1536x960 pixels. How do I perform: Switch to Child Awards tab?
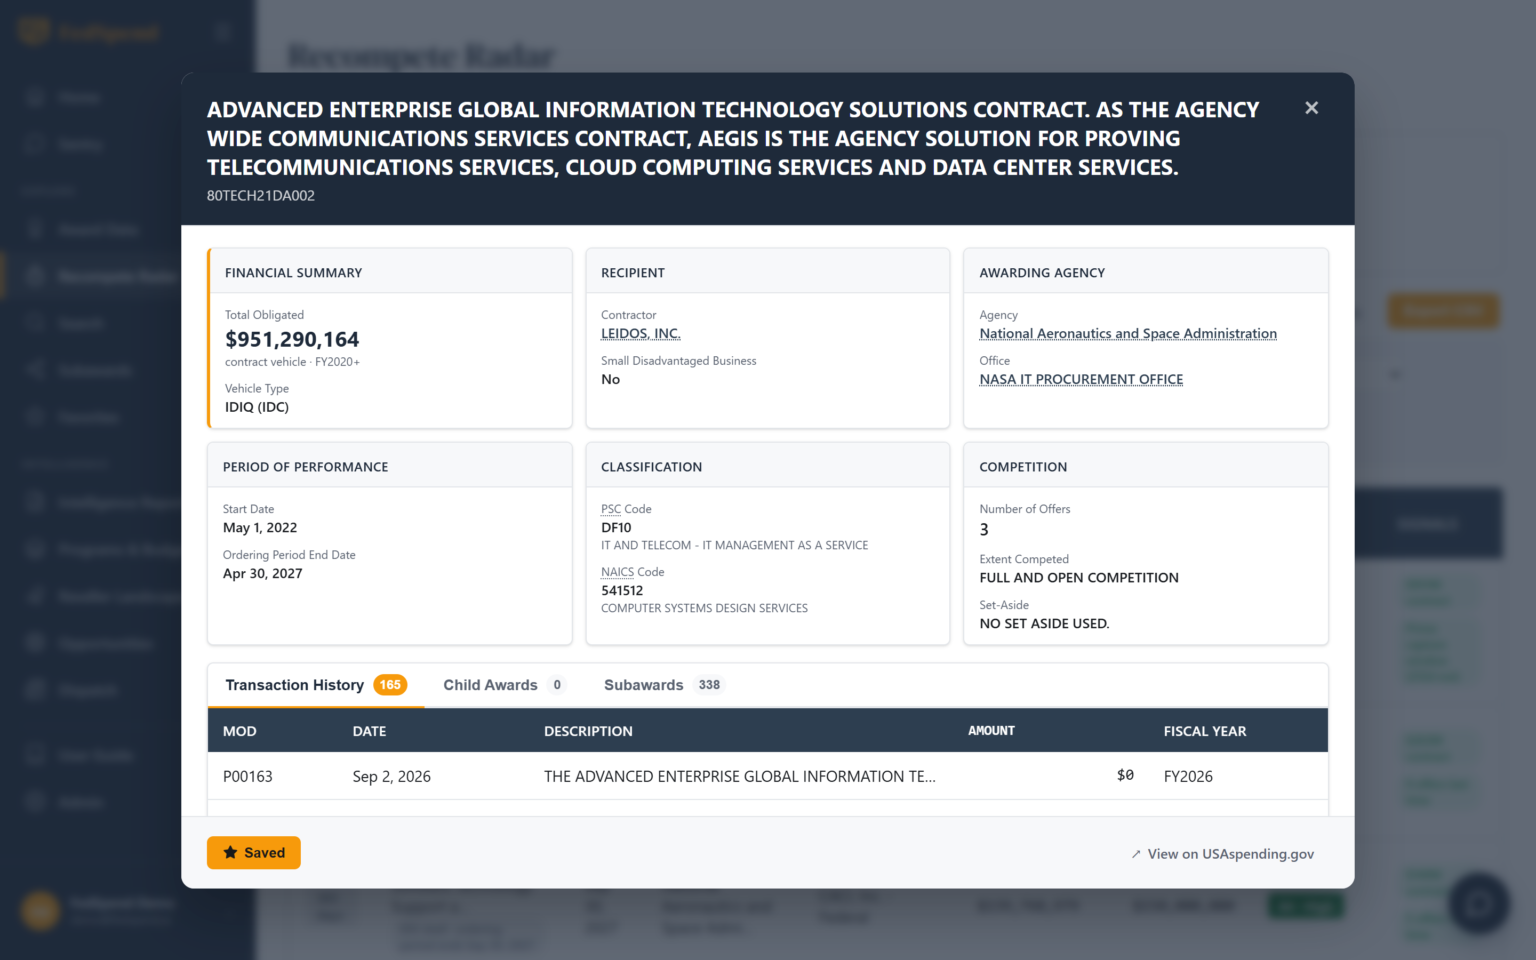click(504, 685)
